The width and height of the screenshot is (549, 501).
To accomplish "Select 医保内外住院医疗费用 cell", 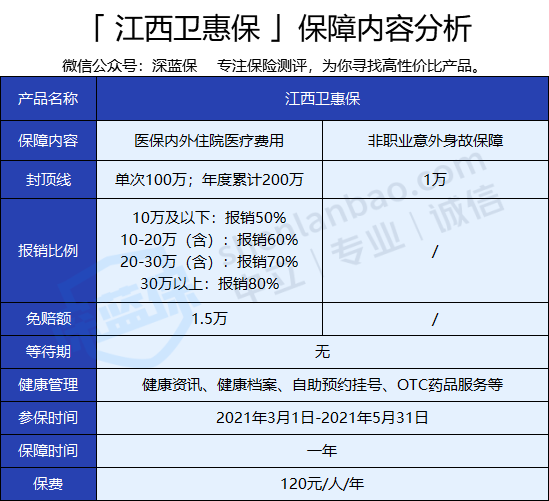I will [209, 141].
